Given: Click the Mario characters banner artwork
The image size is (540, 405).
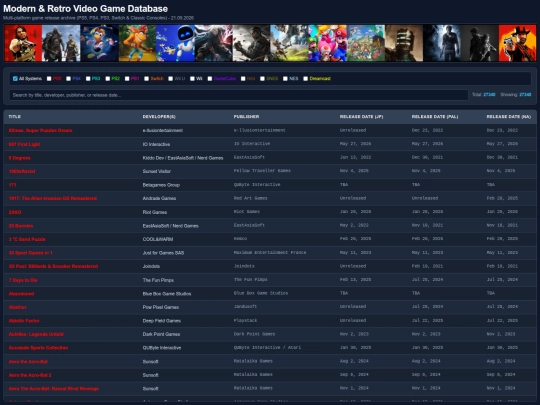Looking at the screenshot, I should [x=328, y=43].
